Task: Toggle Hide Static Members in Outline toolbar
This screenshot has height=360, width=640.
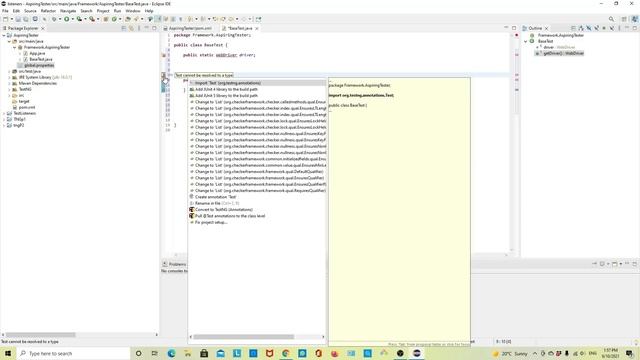Action: [596, 28]
